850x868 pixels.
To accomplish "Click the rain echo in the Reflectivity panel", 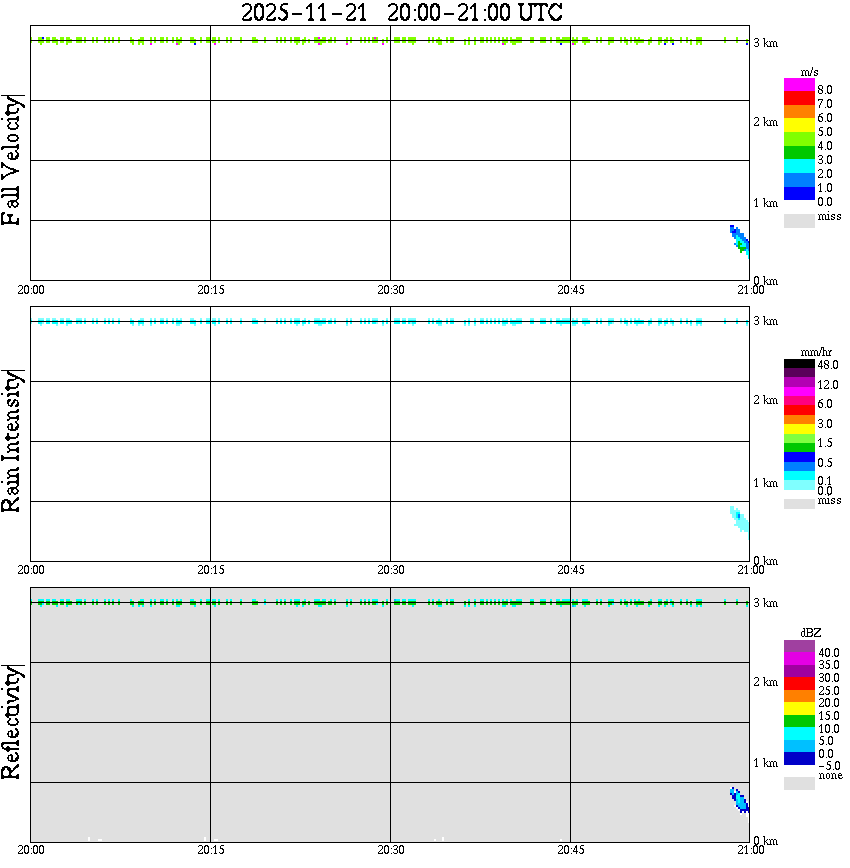I will click(x=739, y=800).
